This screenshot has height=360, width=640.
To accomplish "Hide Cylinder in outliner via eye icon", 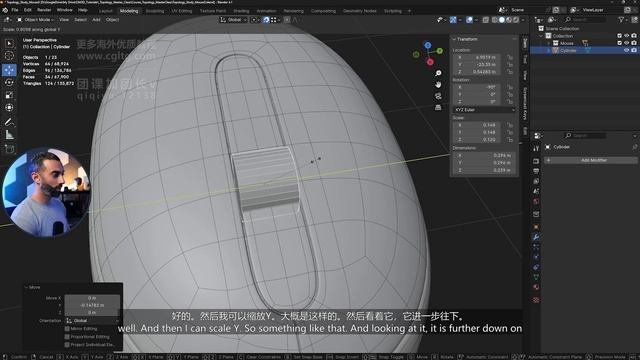I will pos(627,50).
